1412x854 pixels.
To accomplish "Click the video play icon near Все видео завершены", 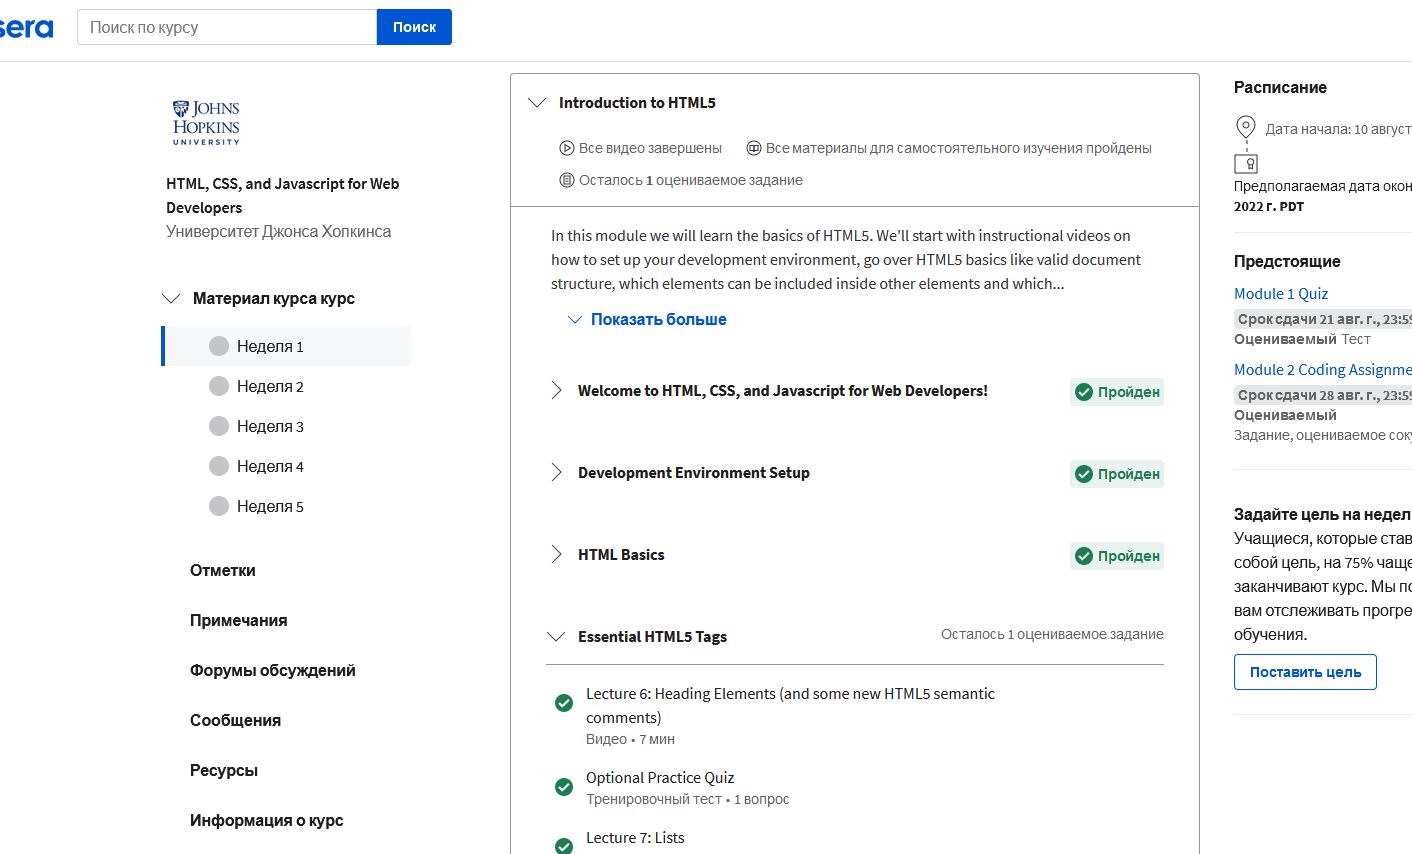I will click(x=566, y=148).
